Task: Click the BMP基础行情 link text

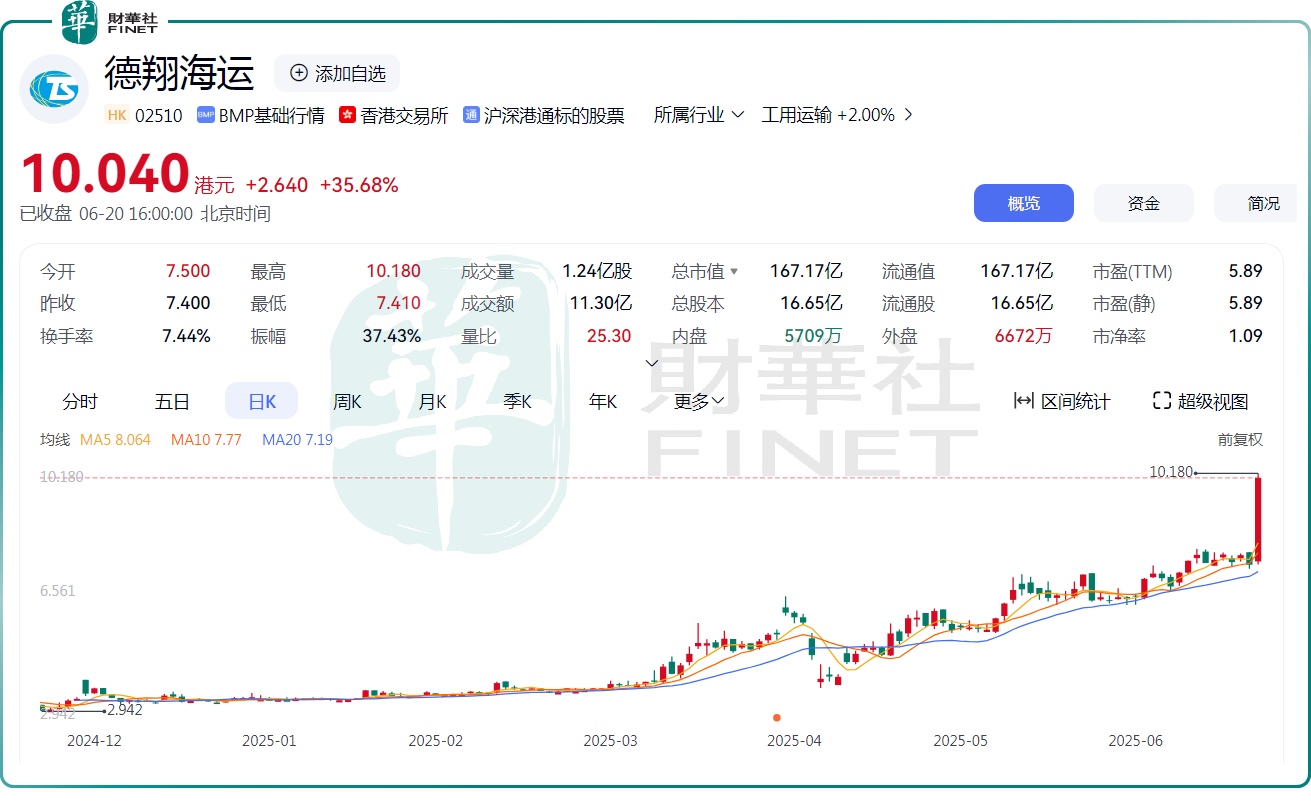Action: point(272,115)
